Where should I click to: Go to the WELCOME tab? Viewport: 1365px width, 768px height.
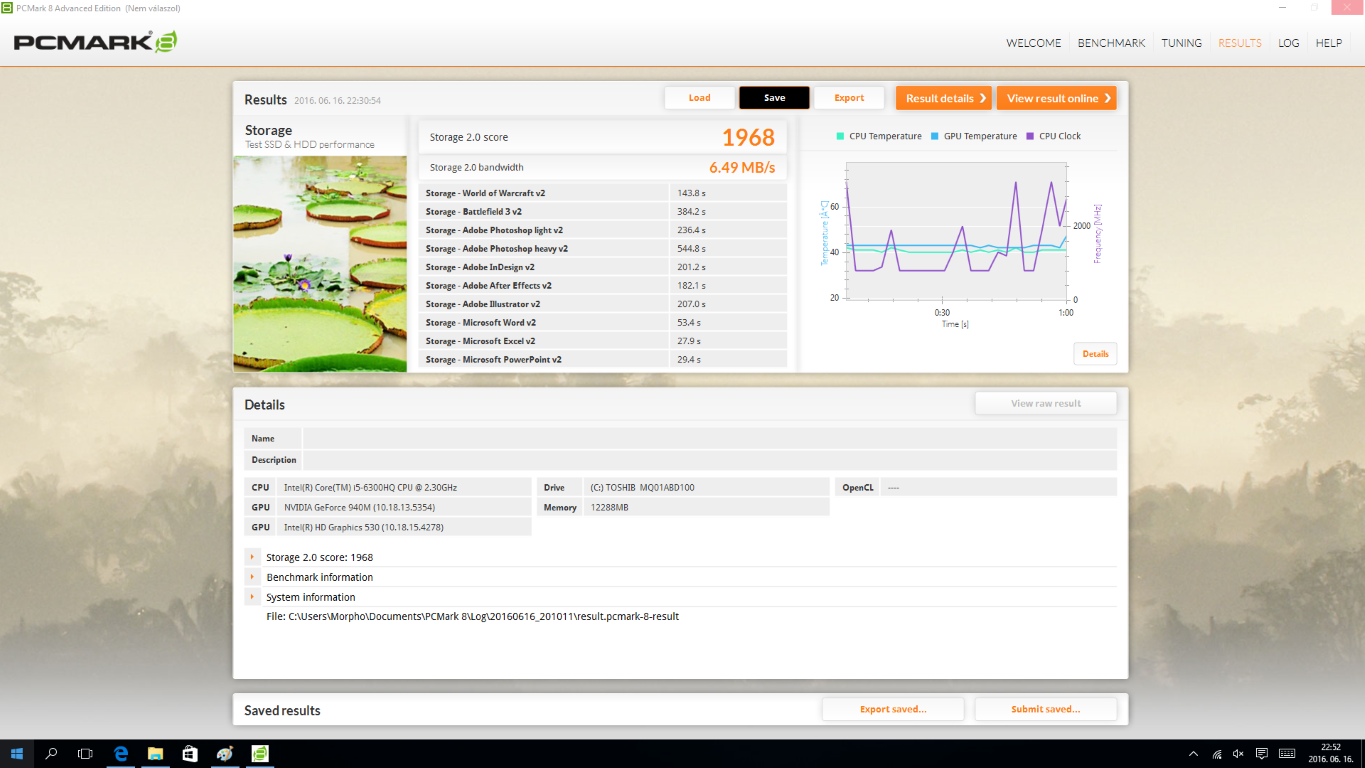[1034, 43]
